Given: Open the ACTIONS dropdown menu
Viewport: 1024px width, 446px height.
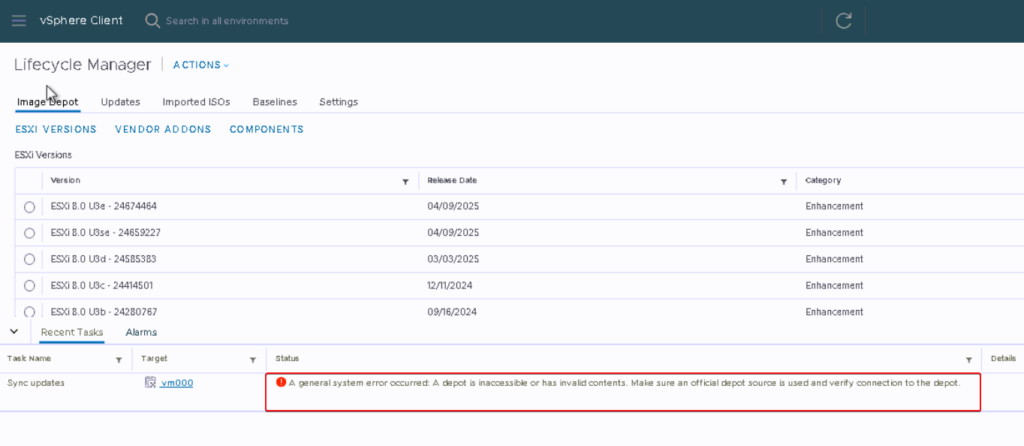Looking at the screenshot, I should 201,65.
